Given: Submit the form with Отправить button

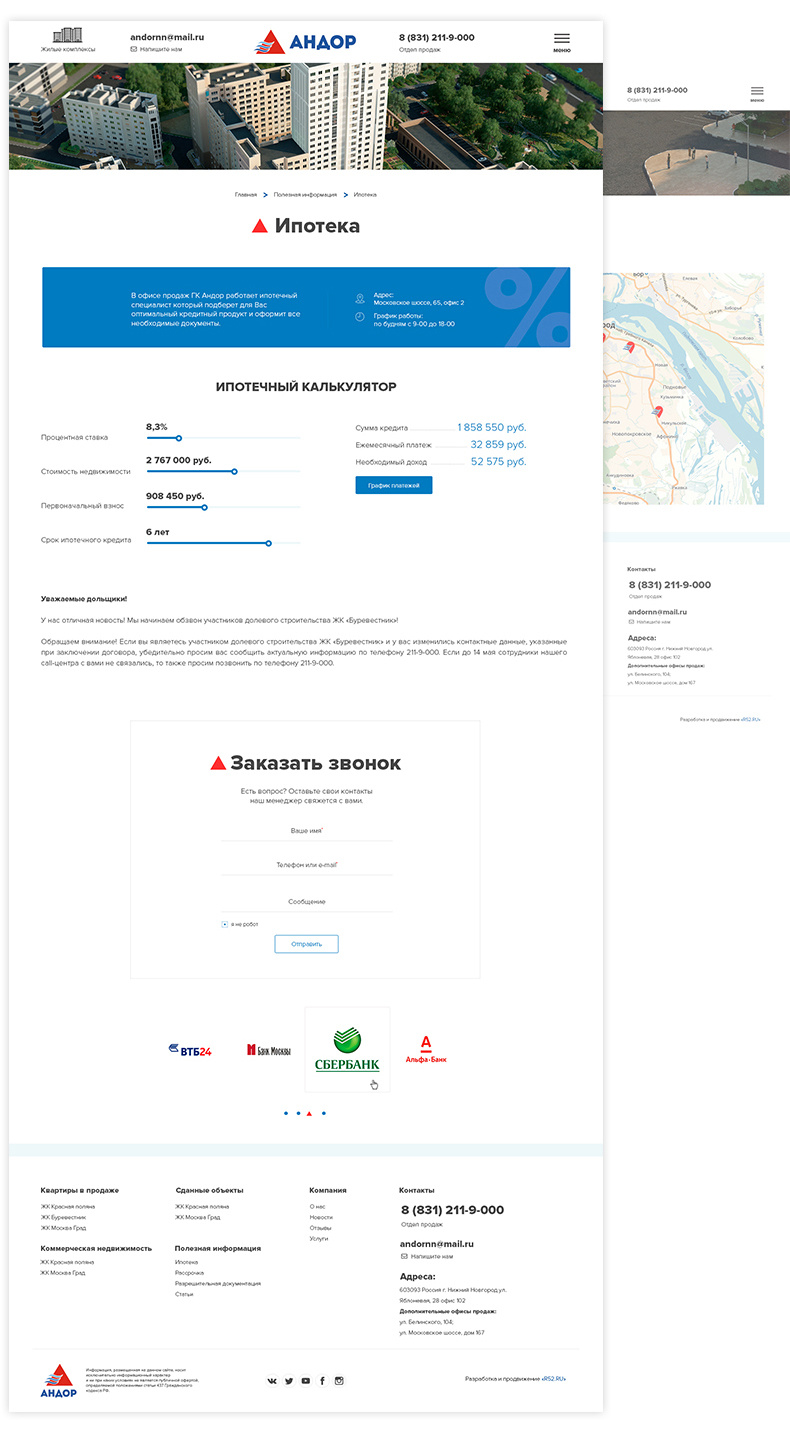Looking at the screenshot, I should pyautogui.click(x=306, y=944).
